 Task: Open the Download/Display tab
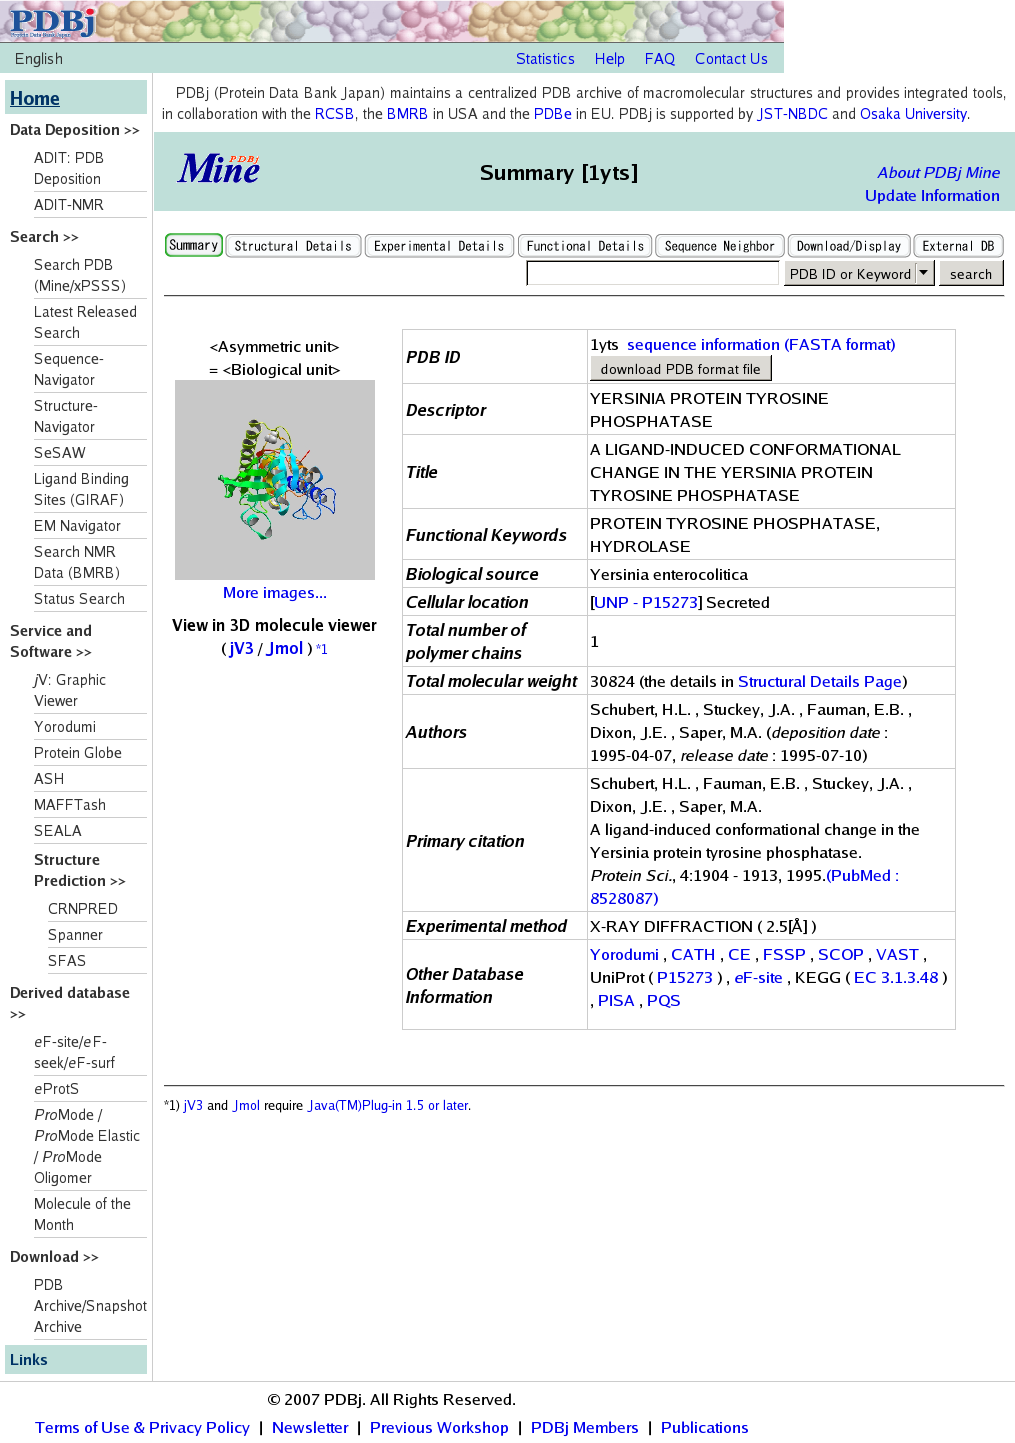[849, 246]
